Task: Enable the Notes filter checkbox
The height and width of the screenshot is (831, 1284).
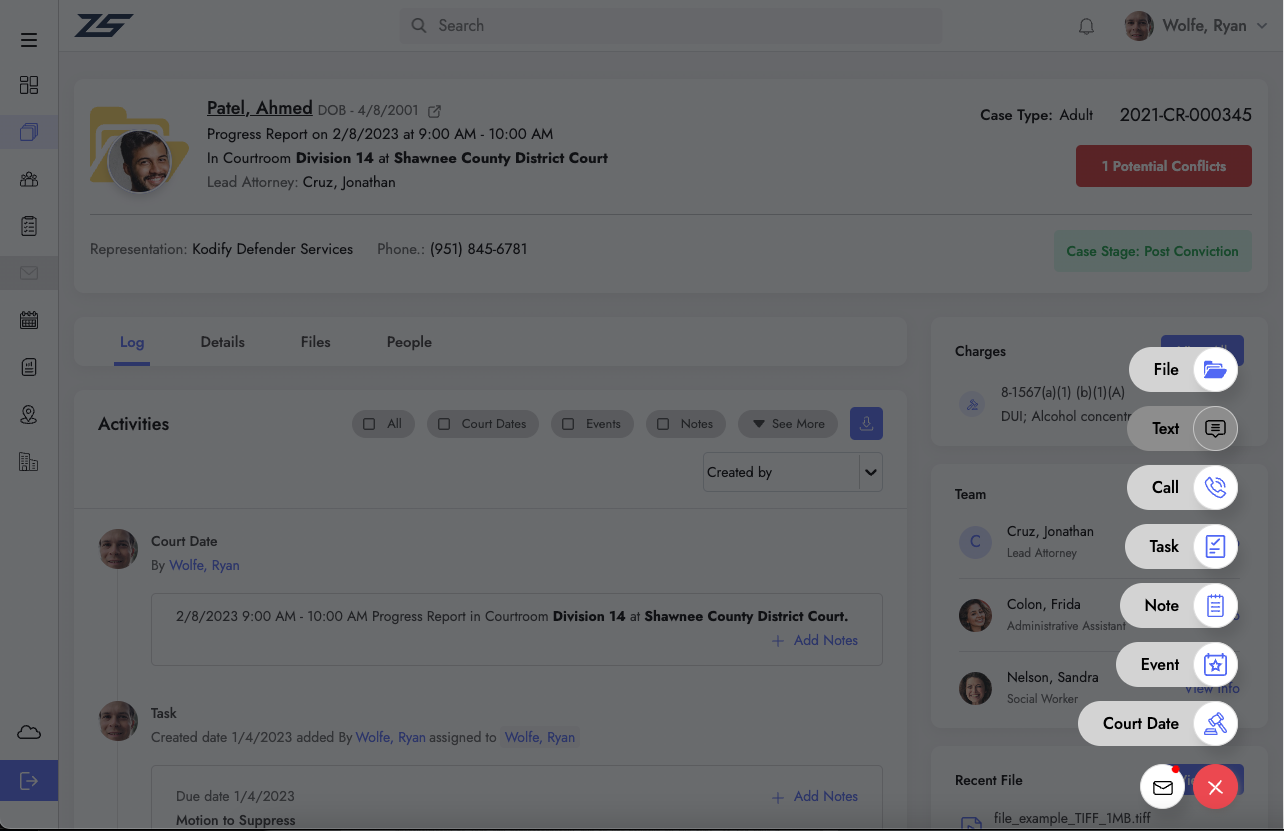Action: (x=663, y=424)
